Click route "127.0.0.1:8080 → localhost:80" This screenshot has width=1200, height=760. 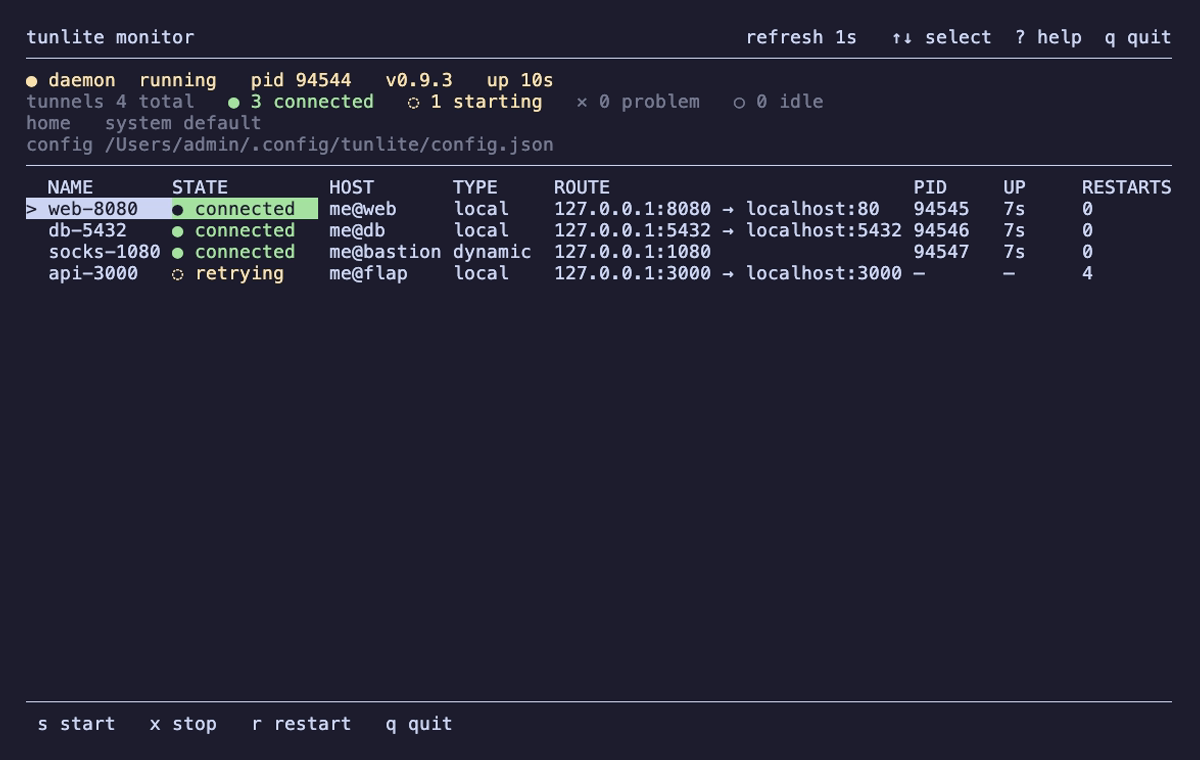tap(717, 209)
